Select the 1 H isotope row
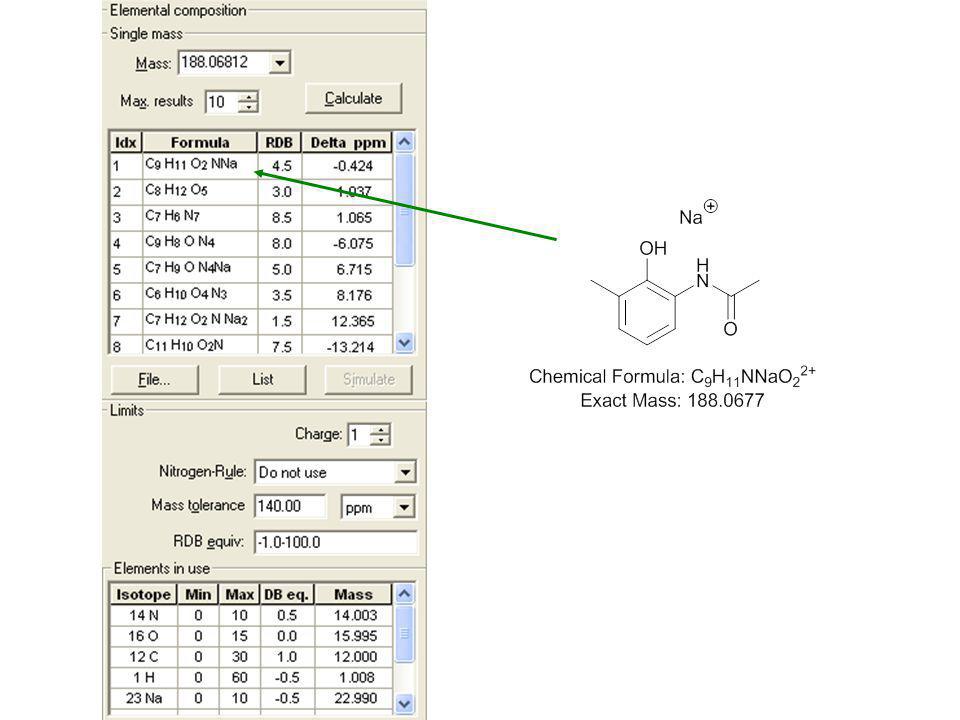 click(x=251, y=678)
